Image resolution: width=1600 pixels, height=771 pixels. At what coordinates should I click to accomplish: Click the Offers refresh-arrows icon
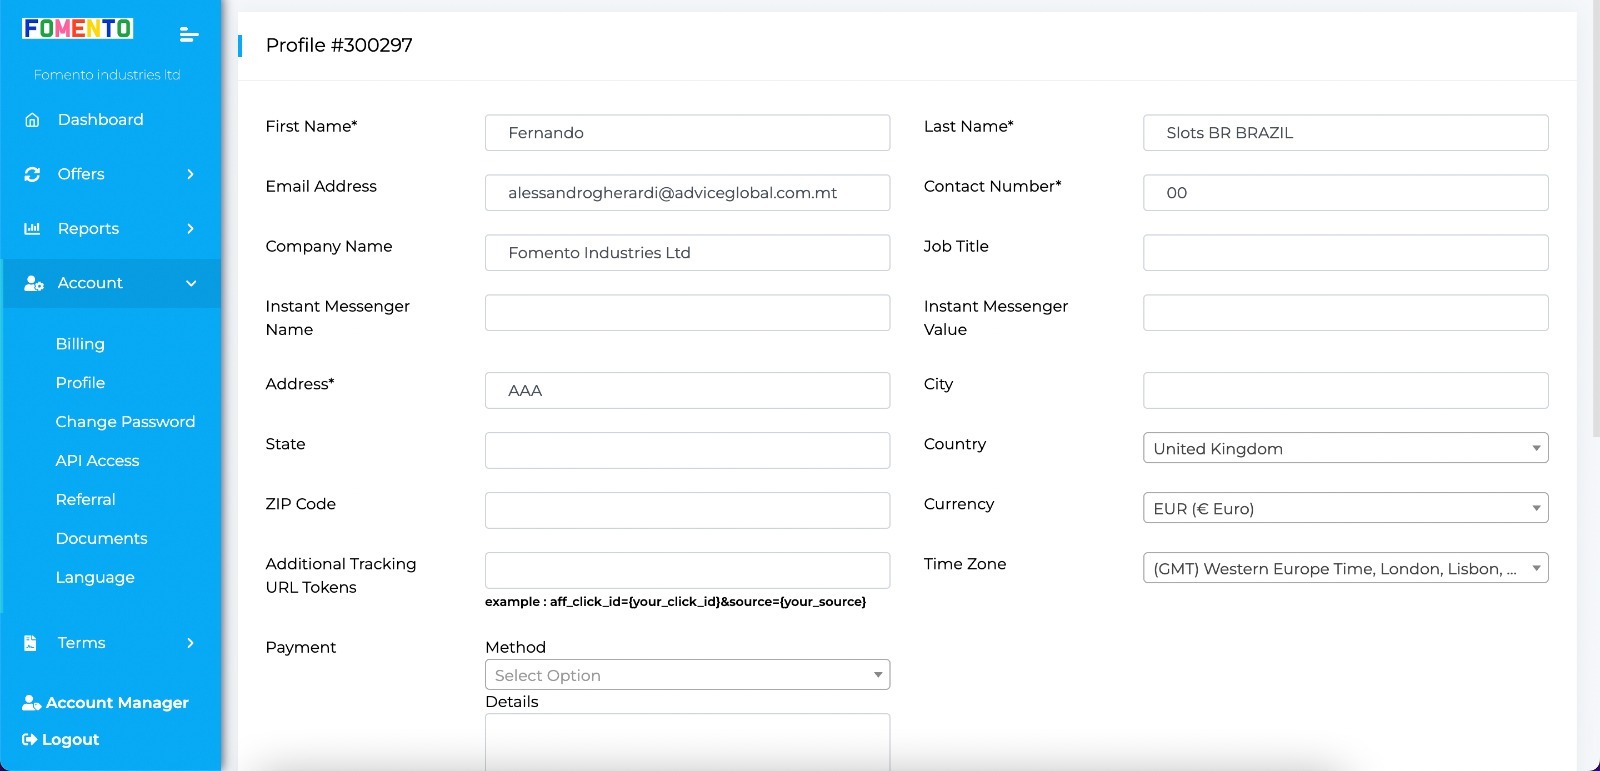pos(32,174)
